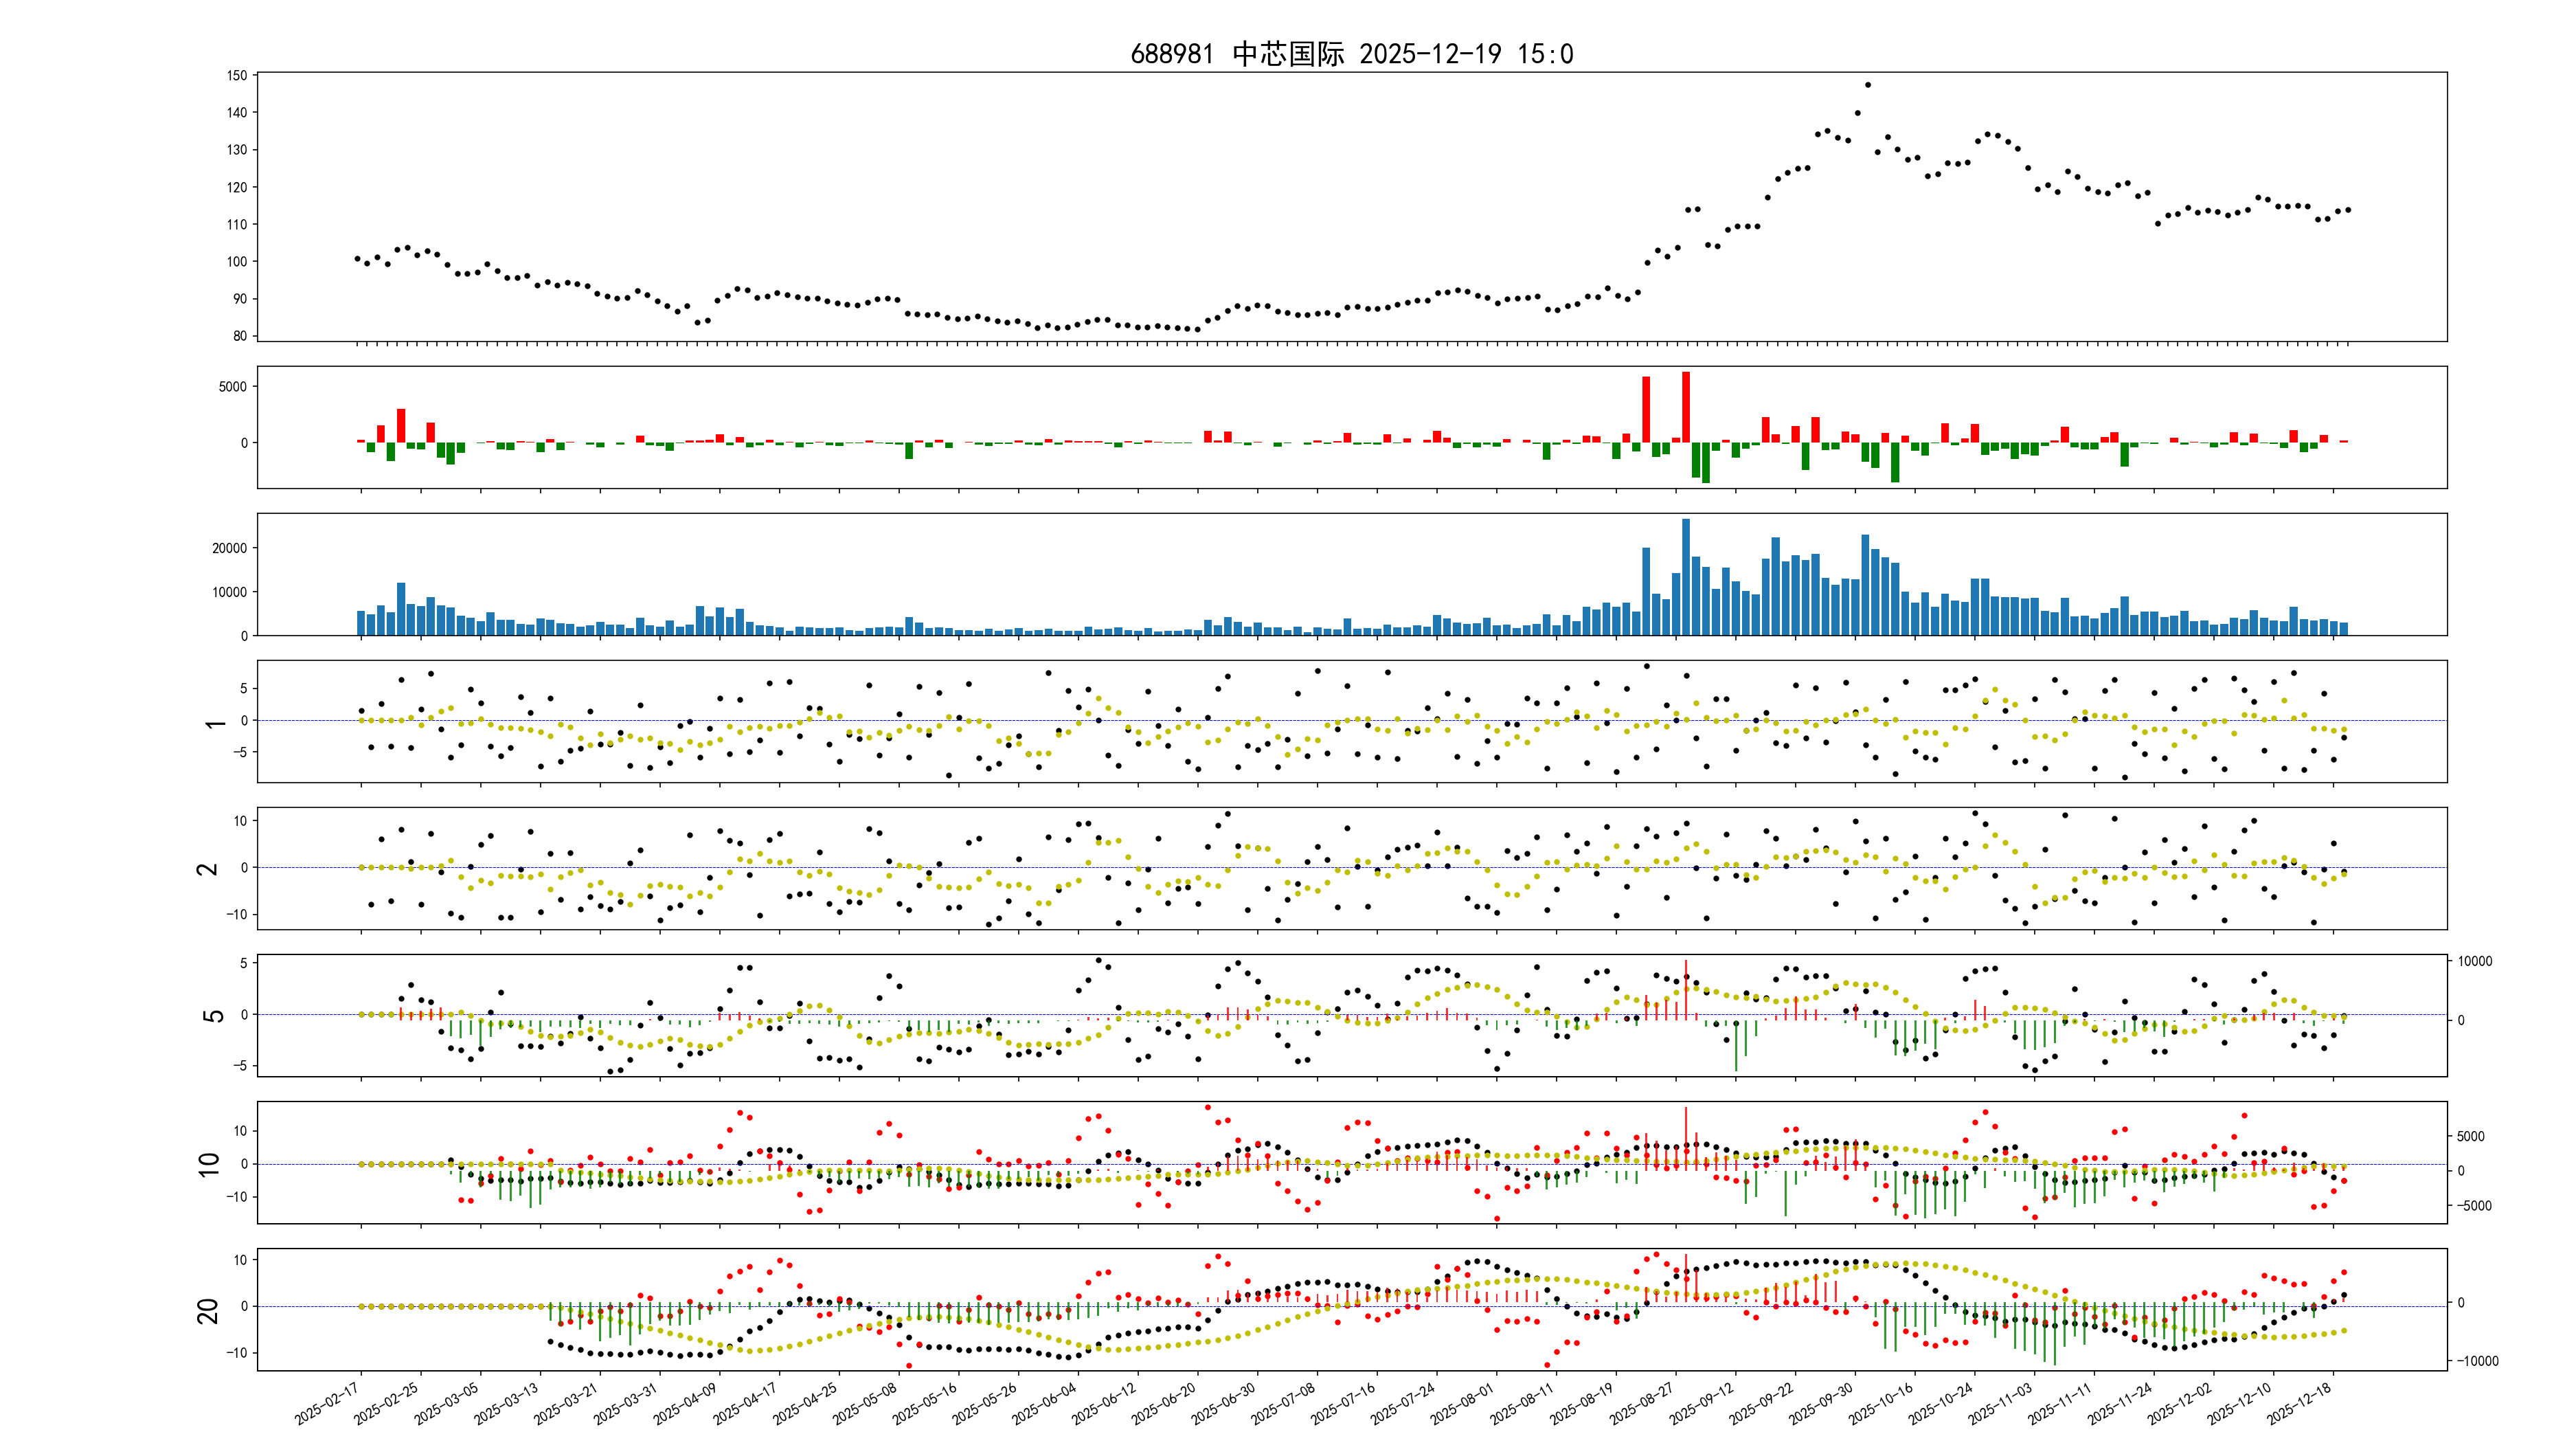
Task: Click the 150 tick on price axis
Action: 236,75
